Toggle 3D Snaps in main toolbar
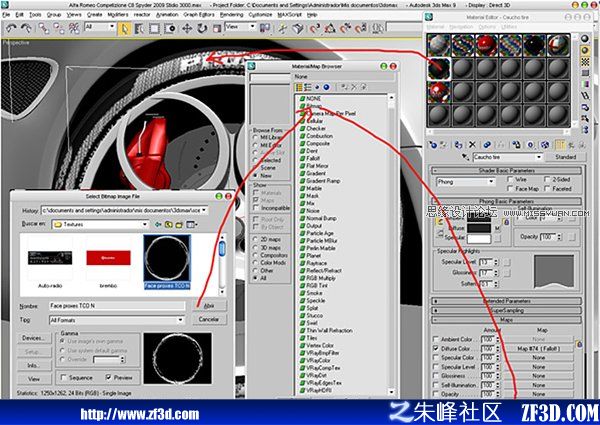 tap(315, 28)
